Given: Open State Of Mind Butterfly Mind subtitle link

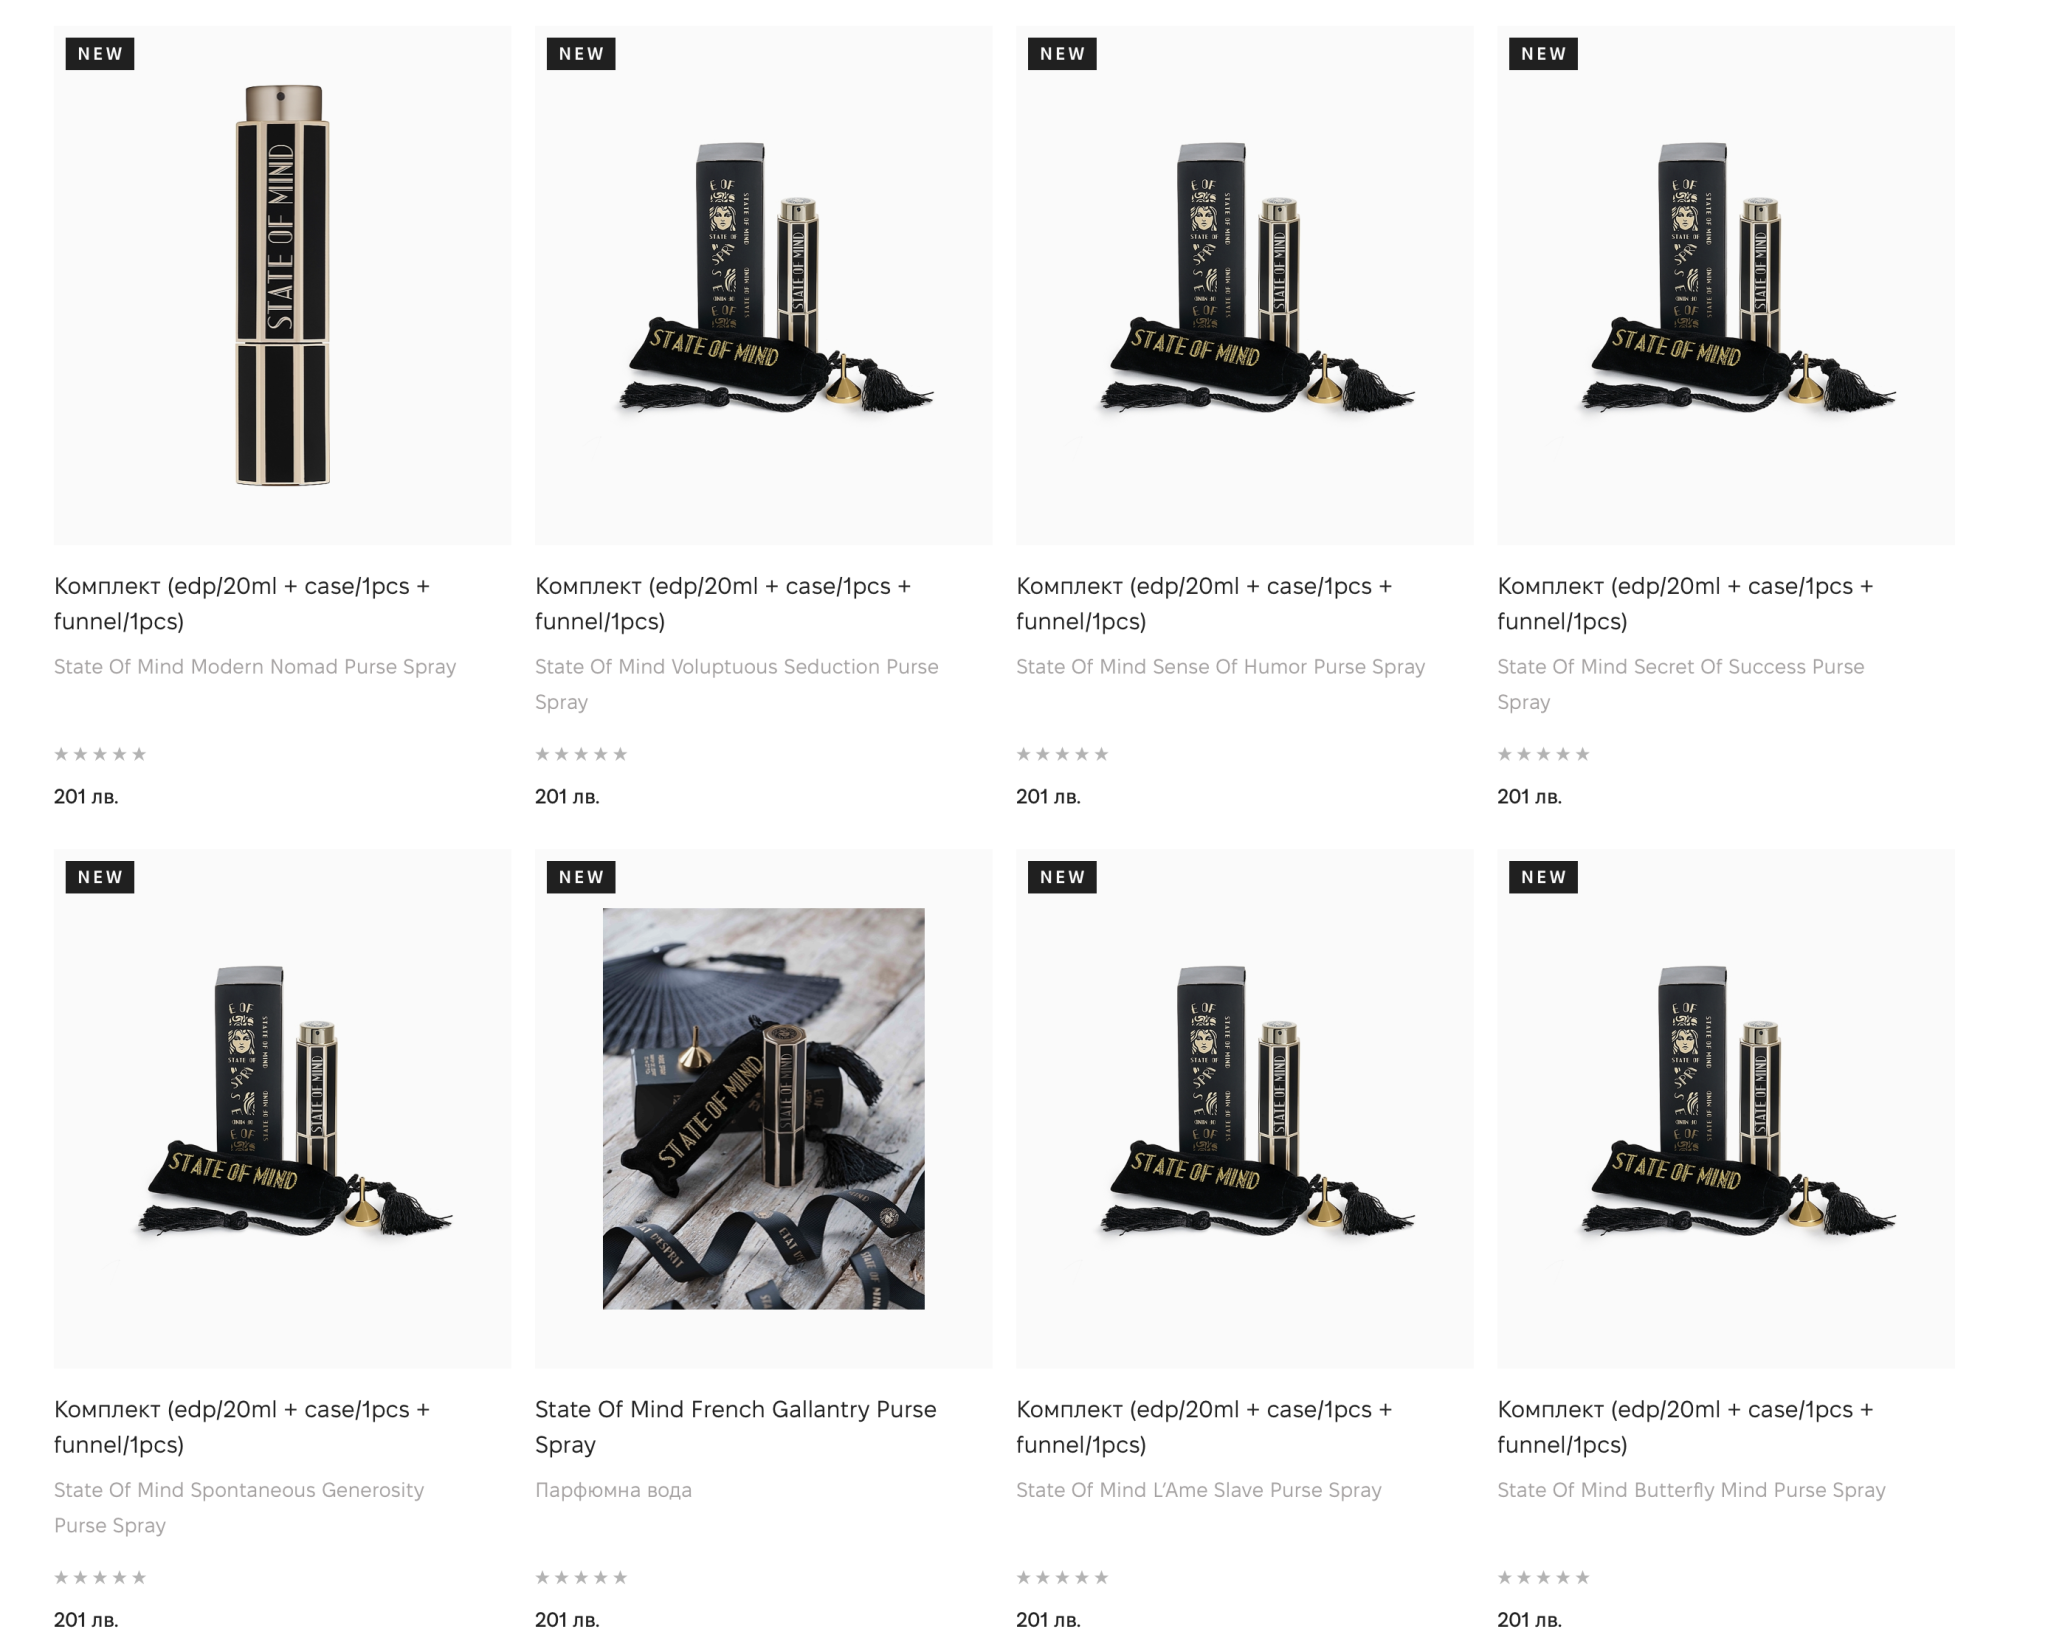Looking at the screenshot, I should point(1691,1490).
